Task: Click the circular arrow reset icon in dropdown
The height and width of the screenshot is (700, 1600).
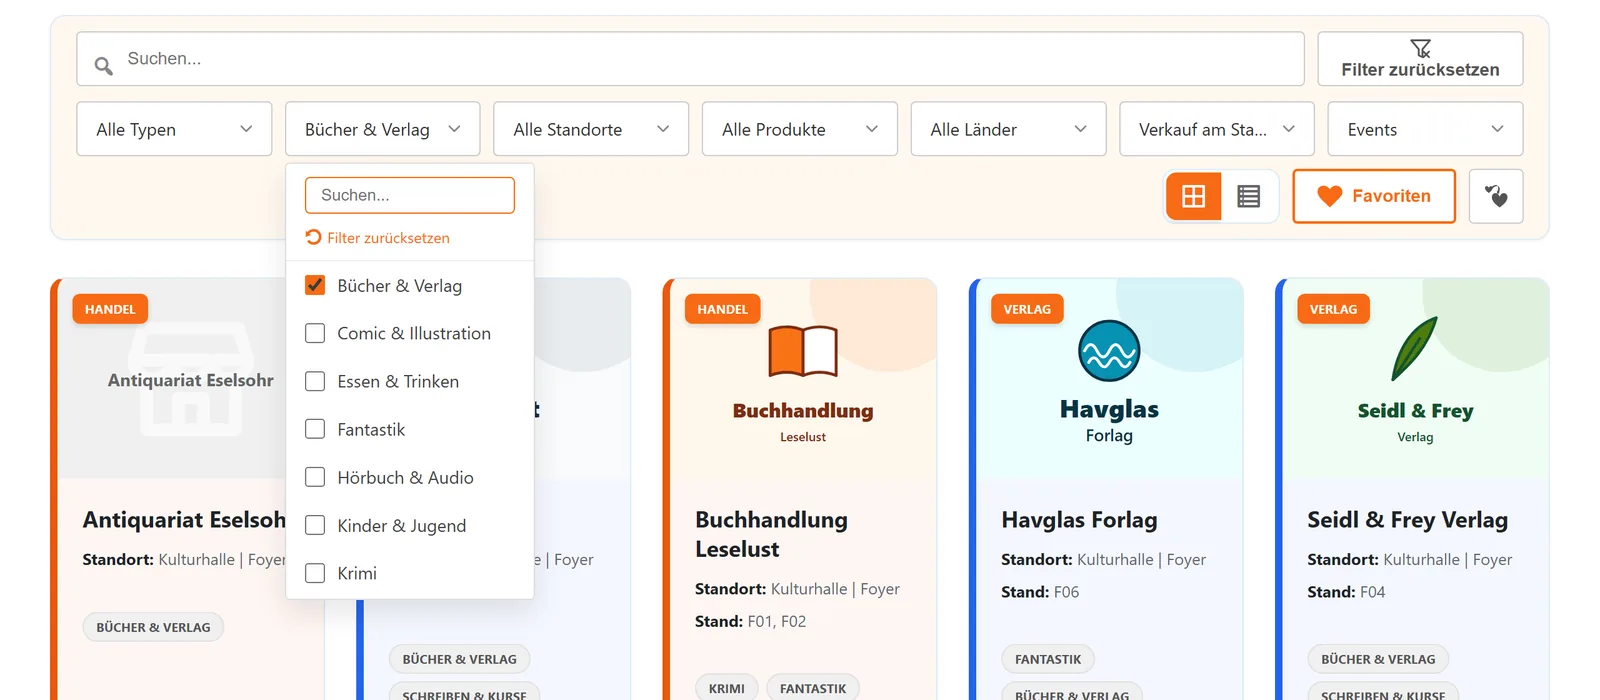Action: point(313,237)
